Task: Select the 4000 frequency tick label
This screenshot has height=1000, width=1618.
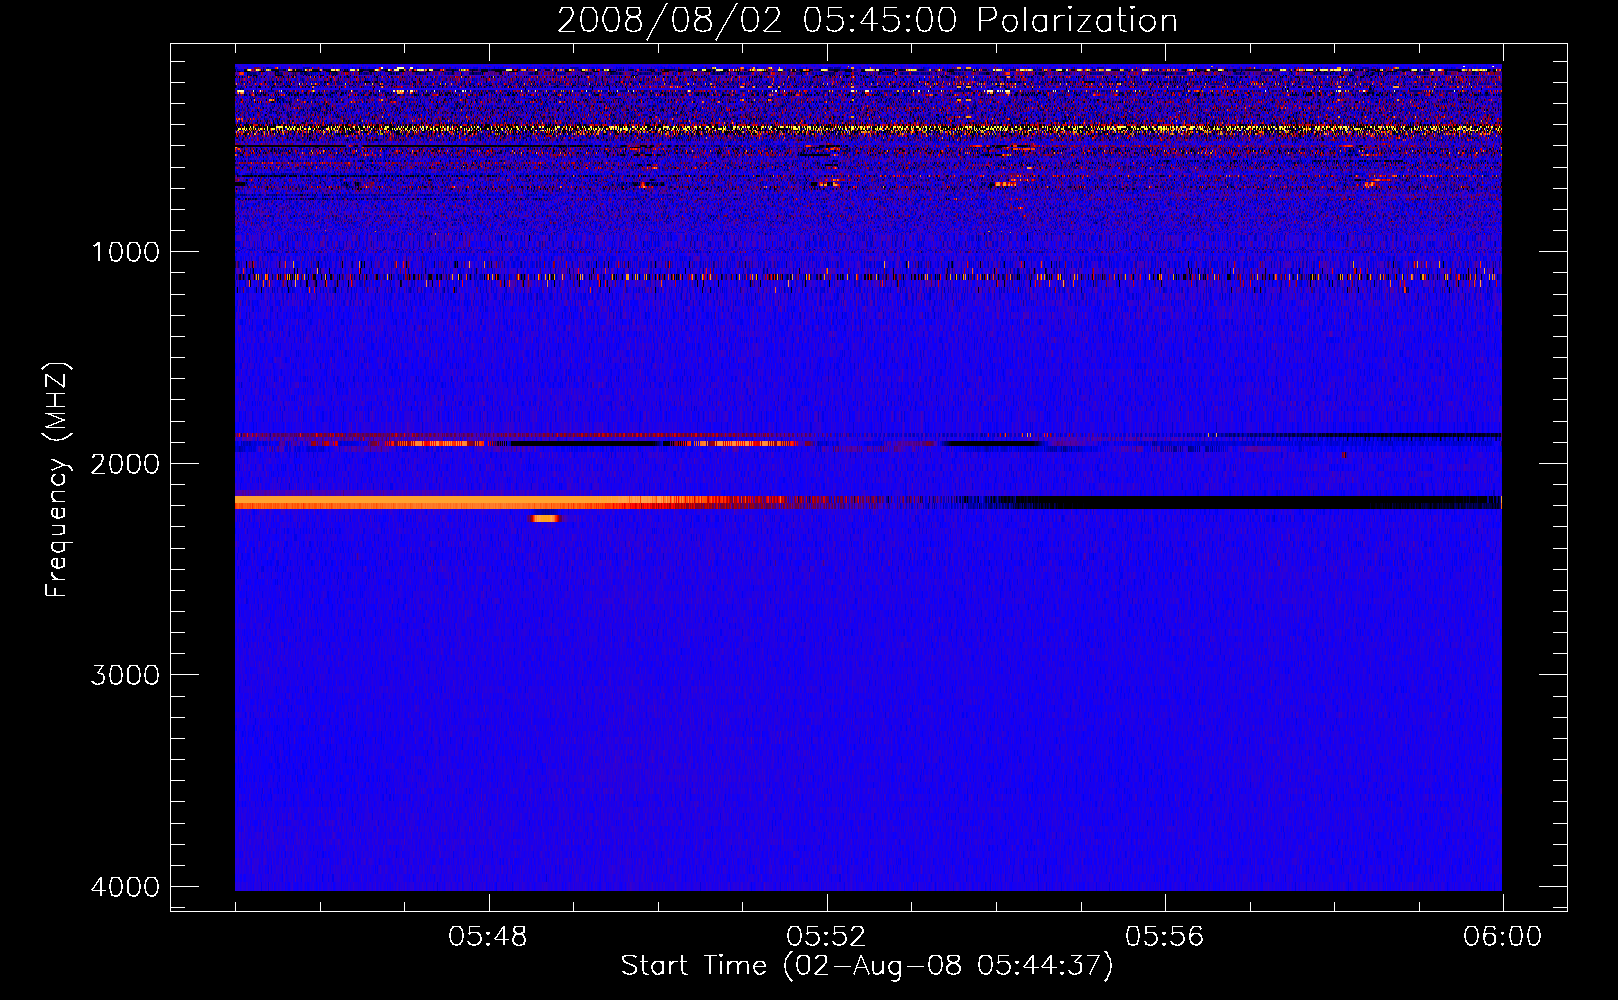Action: coord(125,887)
